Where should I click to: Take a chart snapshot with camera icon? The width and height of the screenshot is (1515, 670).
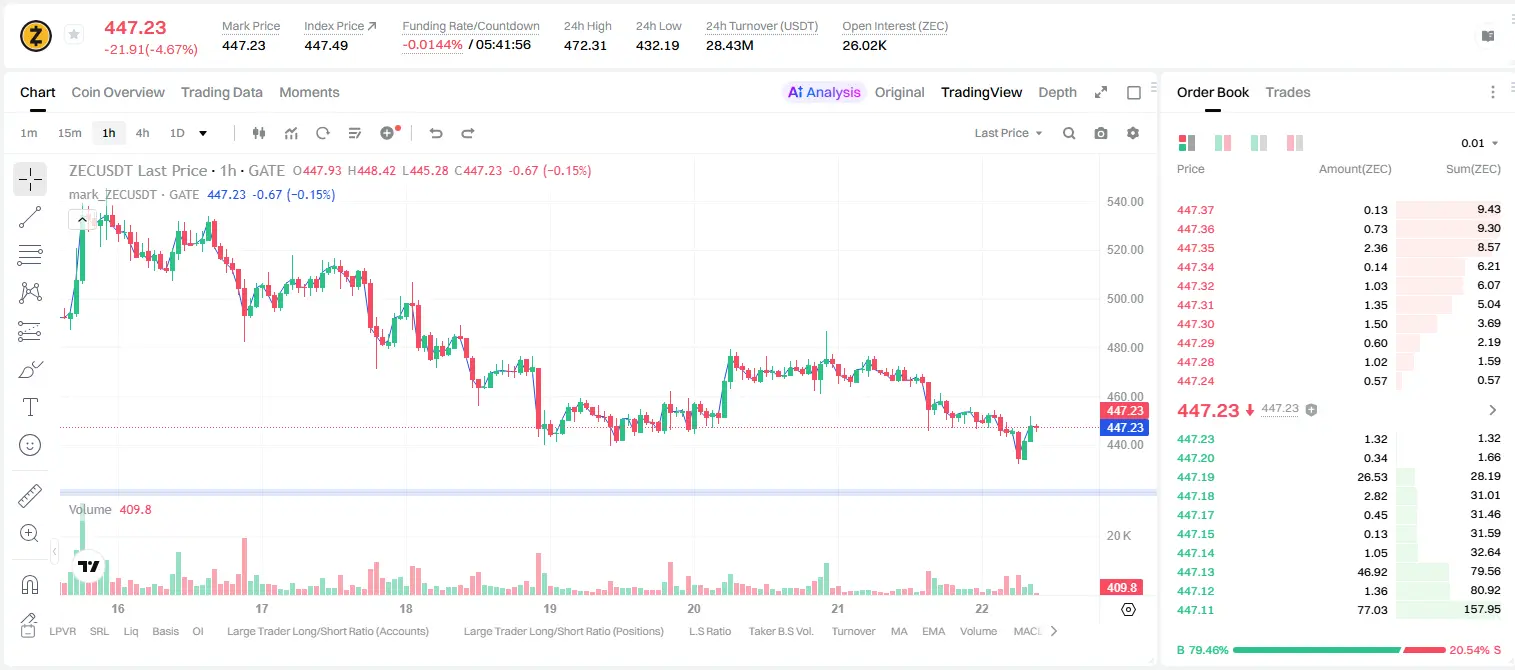[x=1101, y=133]
